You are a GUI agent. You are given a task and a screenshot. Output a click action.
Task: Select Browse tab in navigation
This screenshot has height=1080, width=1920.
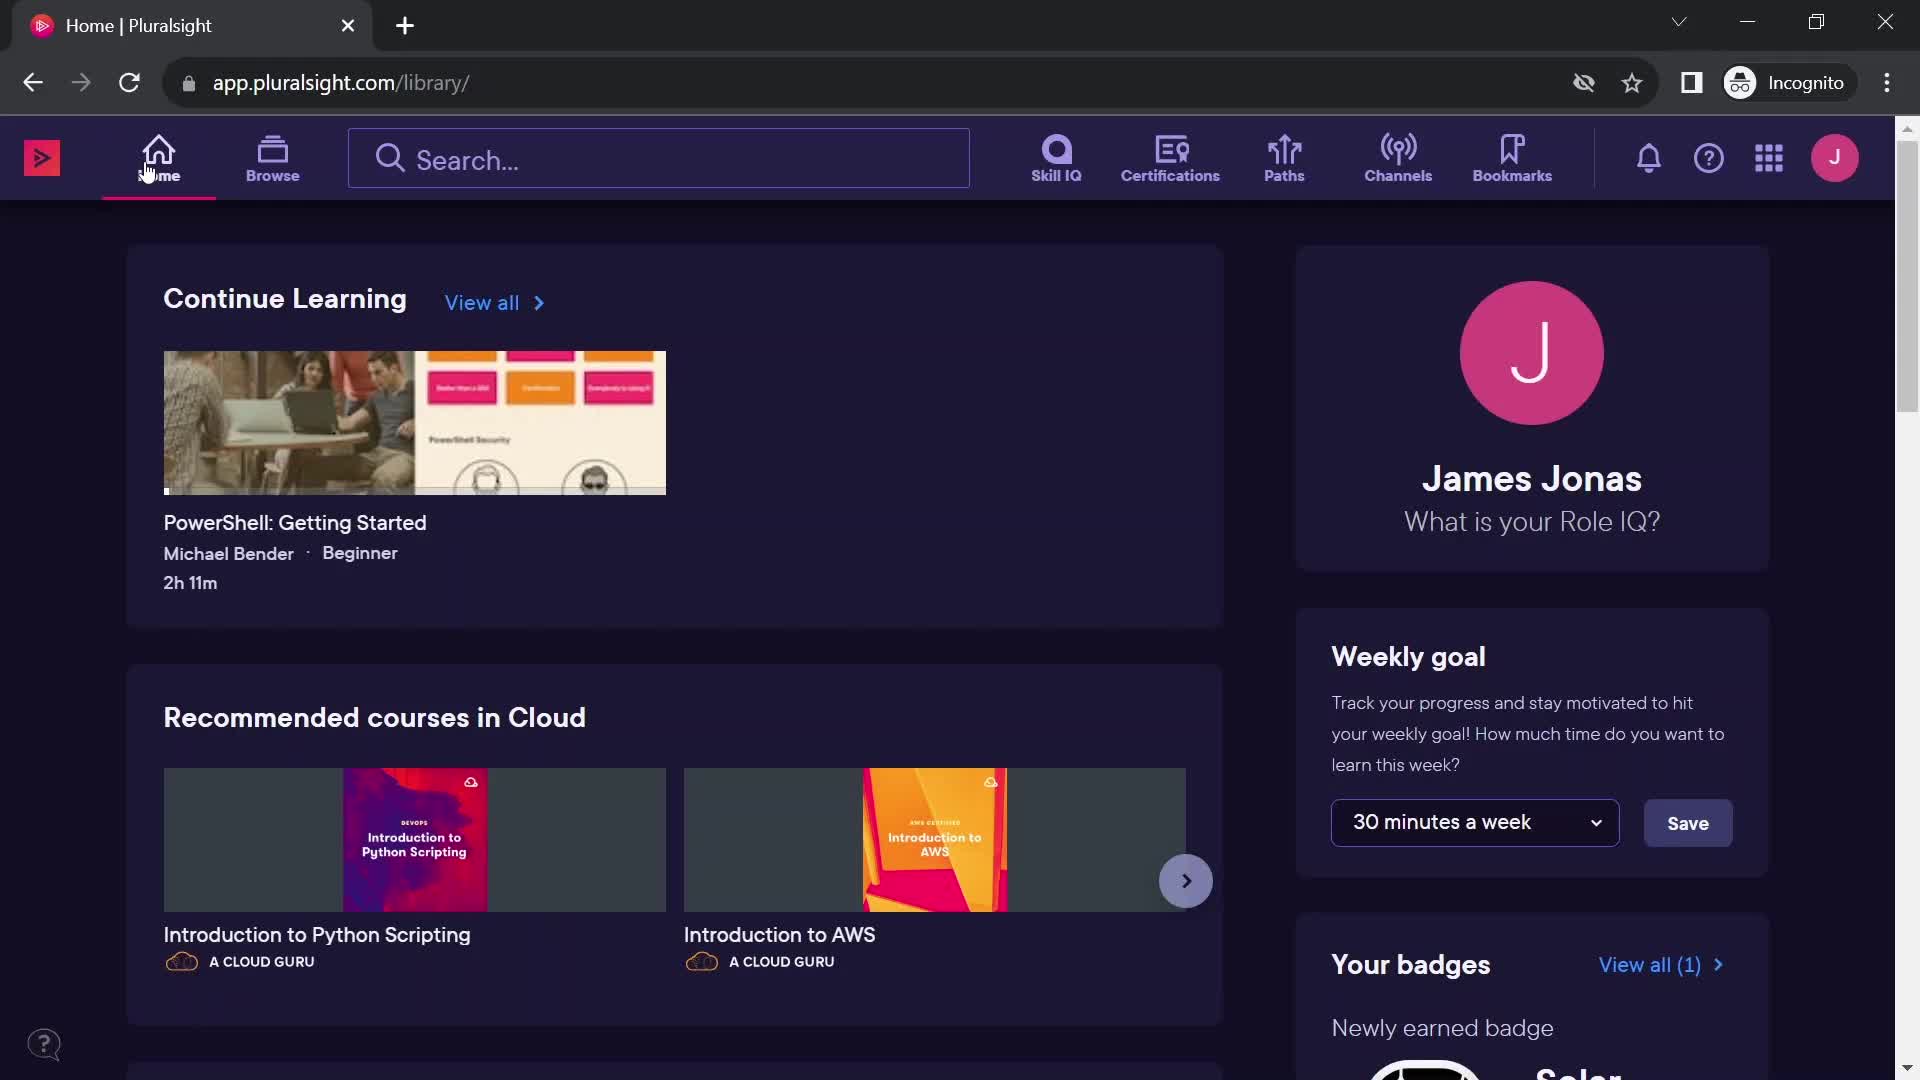coord(270,158)
